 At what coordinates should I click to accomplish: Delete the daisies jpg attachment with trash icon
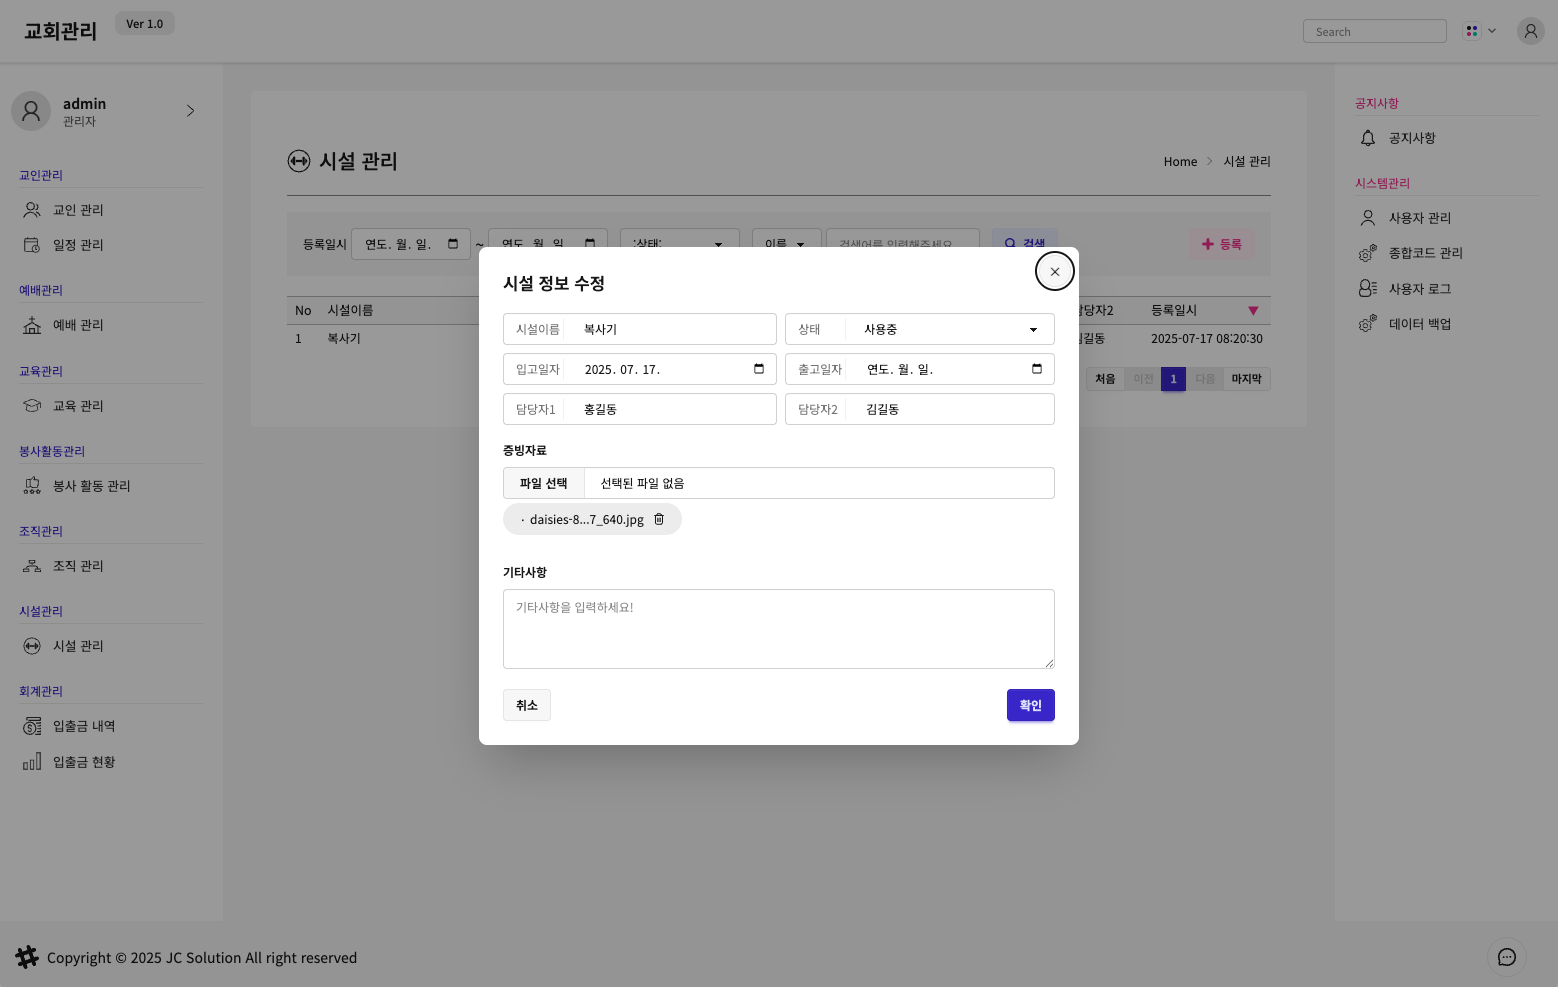[659, 519]
